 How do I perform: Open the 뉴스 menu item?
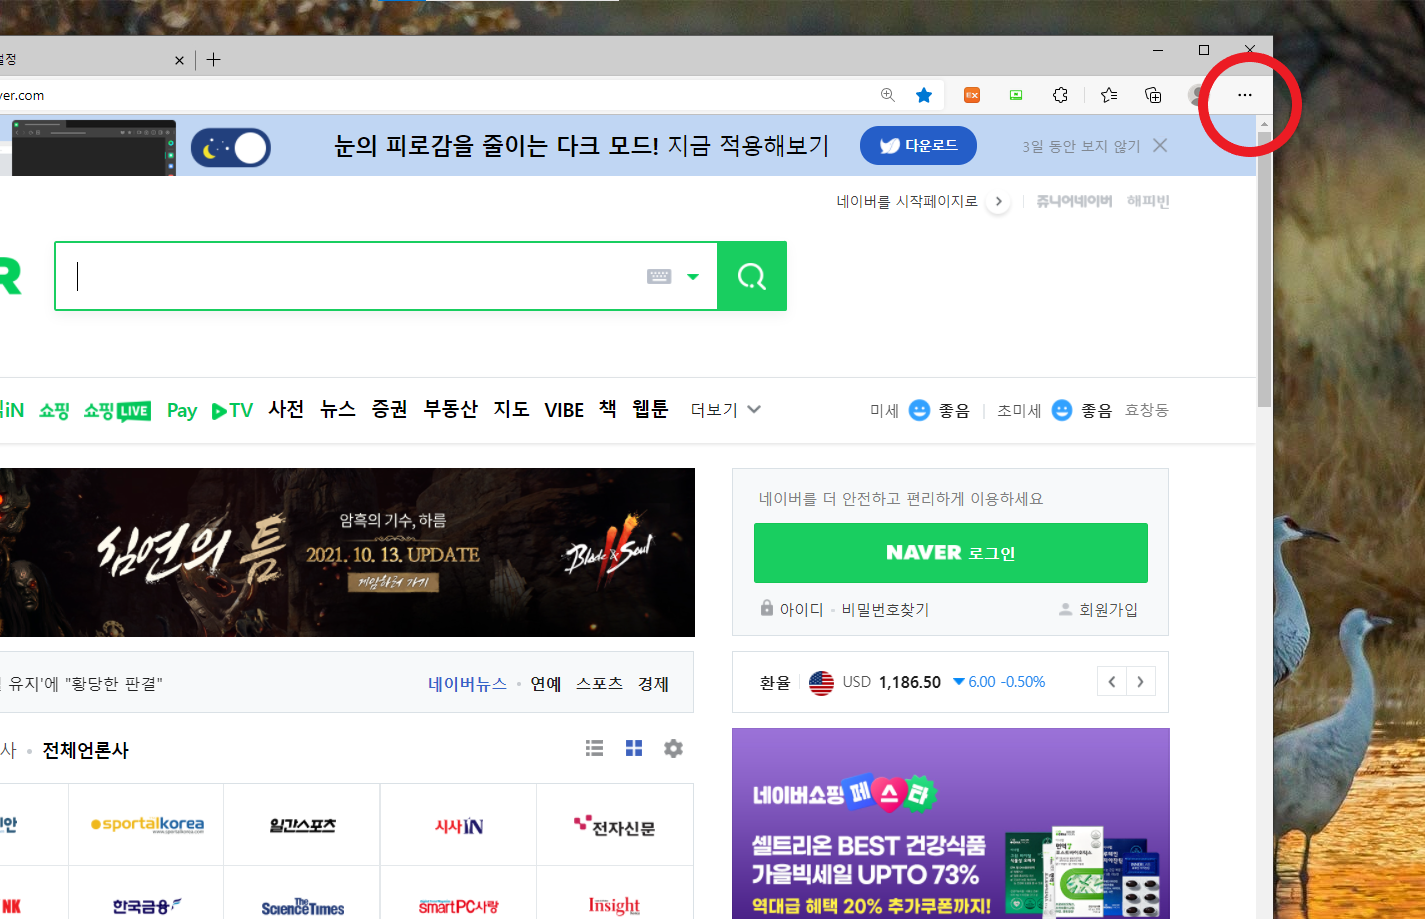[x=338, y=409]
